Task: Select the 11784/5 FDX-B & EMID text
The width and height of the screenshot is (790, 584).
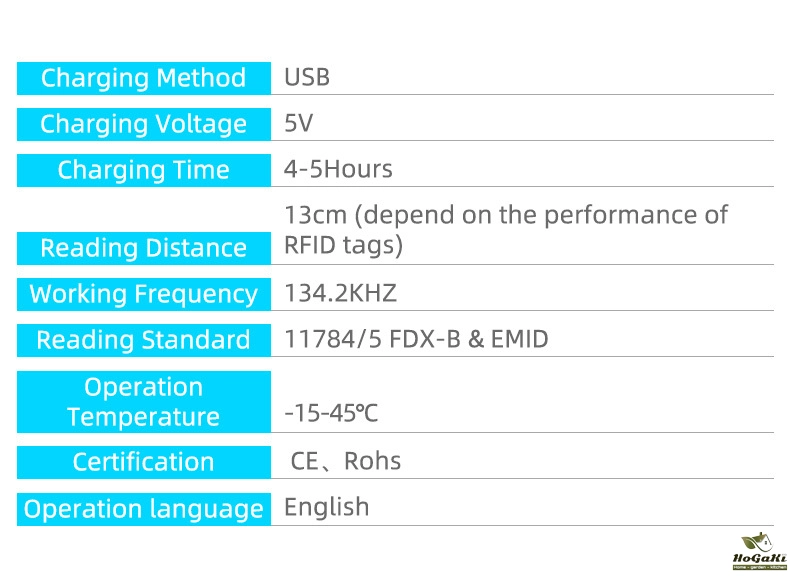Action: click(416, 339)
